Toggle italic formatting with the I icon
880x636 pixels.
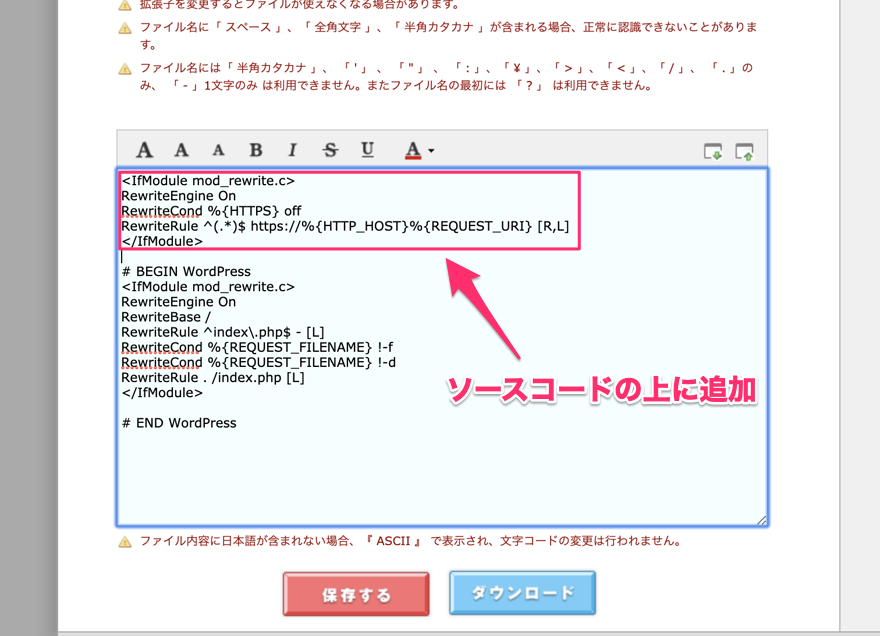tap(291, 149)
